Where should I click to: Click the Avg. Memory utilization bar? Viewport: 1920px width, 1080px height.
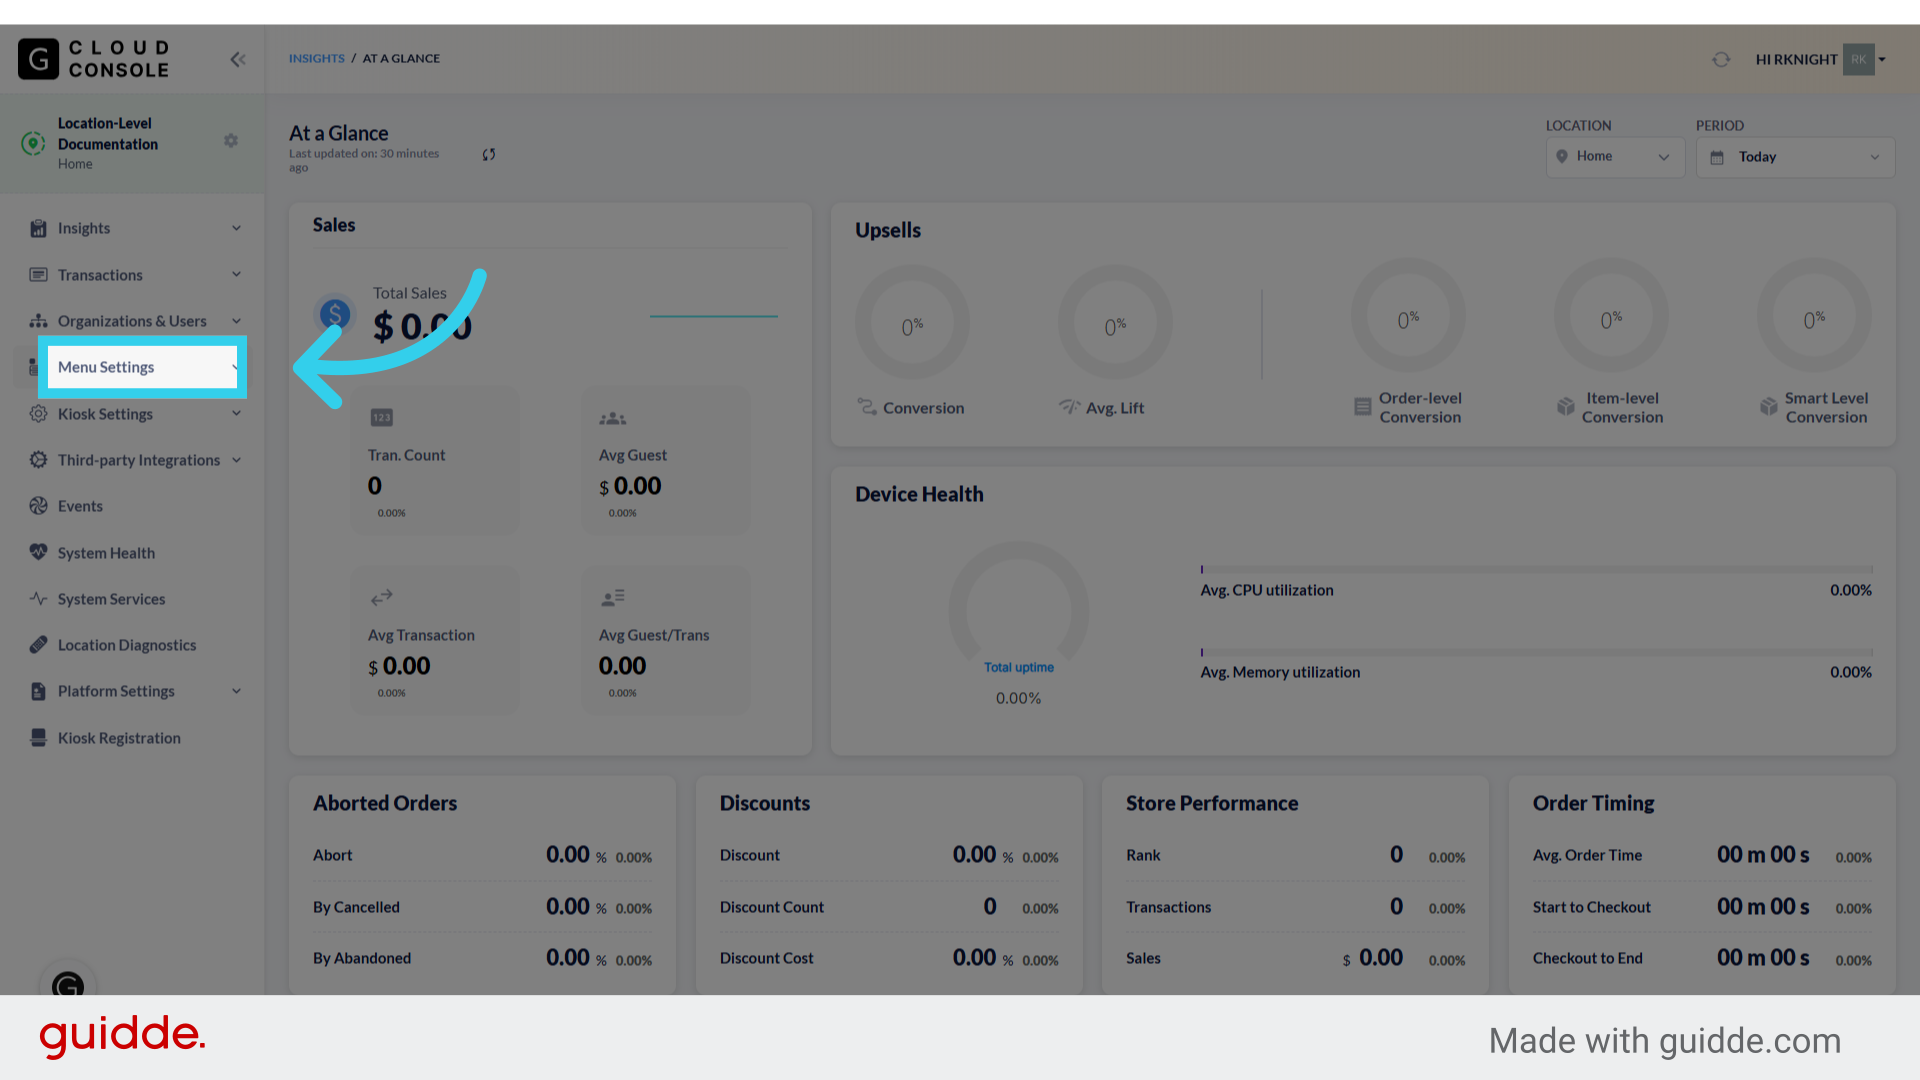click(x=1536, y=652)
